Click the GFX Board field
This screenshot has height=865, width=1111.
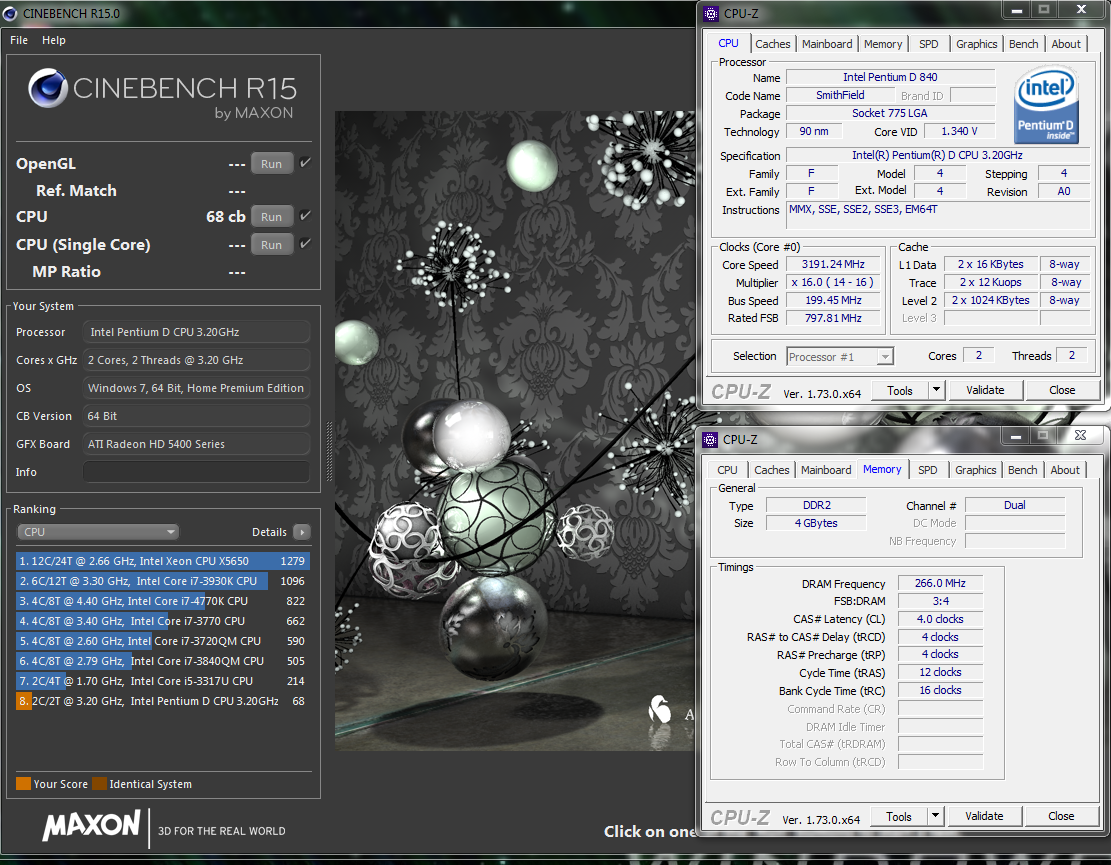tap(196, 444)
